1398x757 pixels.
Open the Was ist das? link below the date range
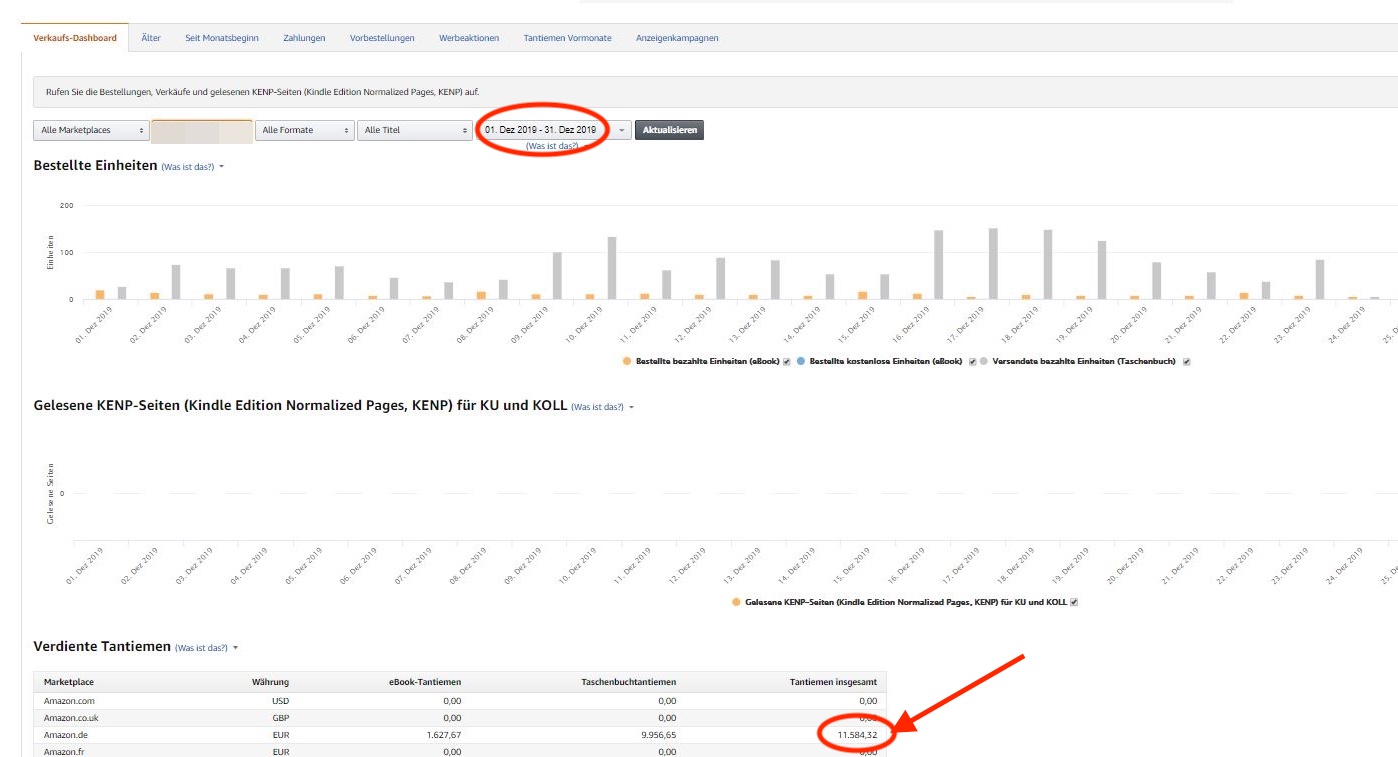click(x=552, y=146)
